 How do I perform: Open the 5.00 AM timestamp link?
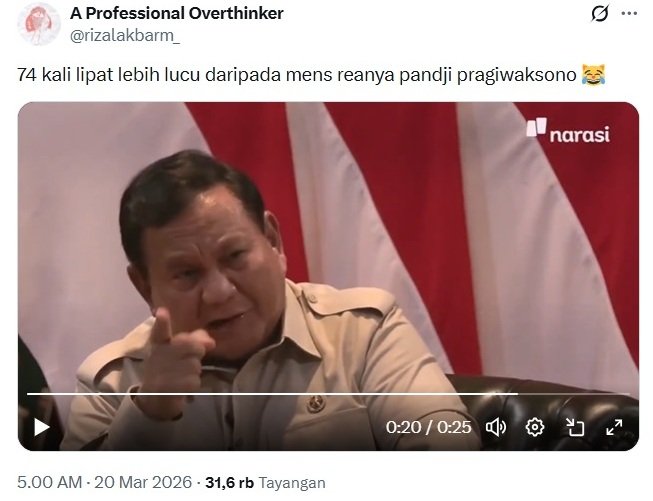click(50, 482)
